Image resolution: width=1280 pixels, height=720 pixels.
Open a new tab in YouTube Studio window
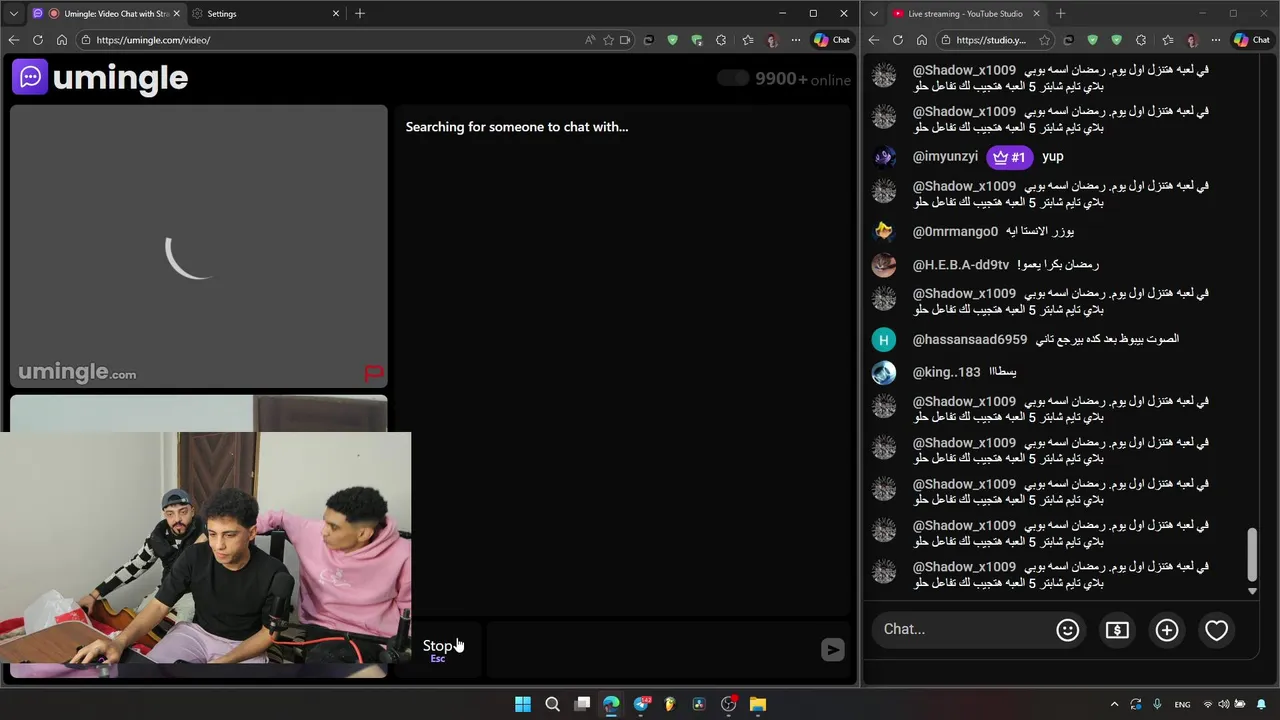1060,14
